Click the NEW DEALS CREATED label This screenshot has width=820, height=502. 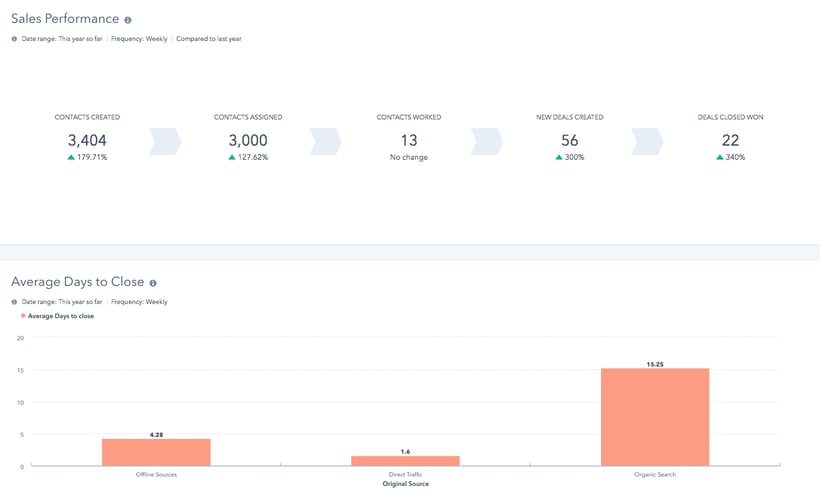point(570,117)
